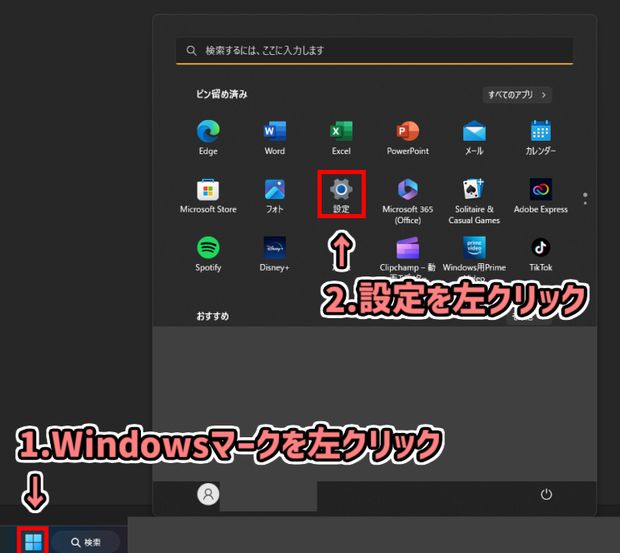Screen dimensions: 620x553
Task: Open すべてのアプリ list
Action: pos(517,95)
